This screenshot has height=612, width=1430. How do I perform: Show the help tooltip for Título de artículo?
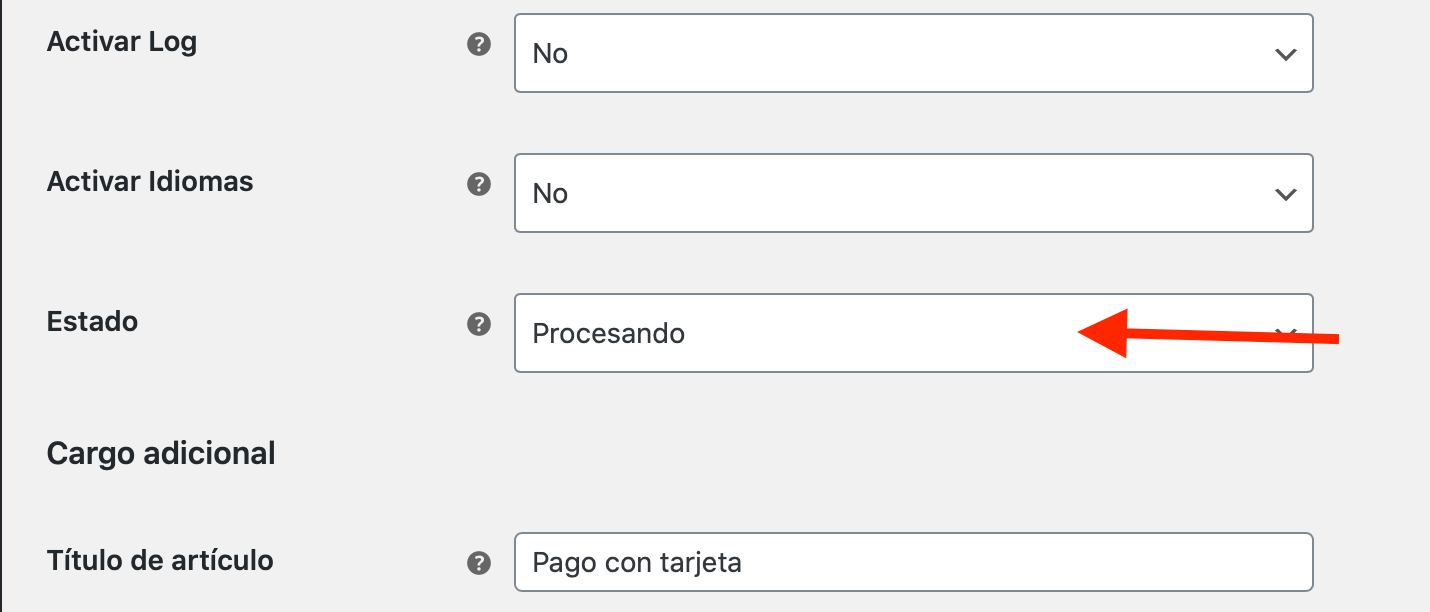point(479,563)
